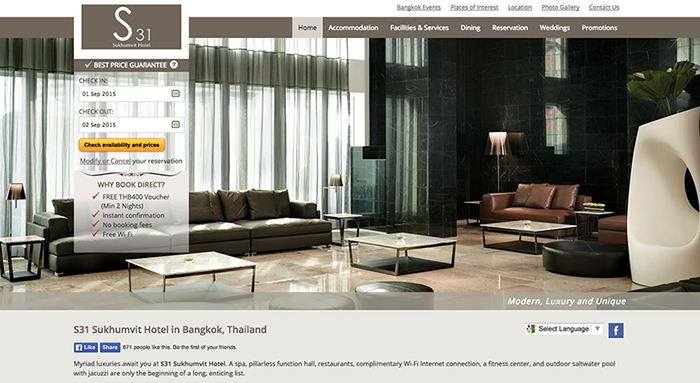Click the 'FREE THB400 Voucher' text

click(136, 197)
